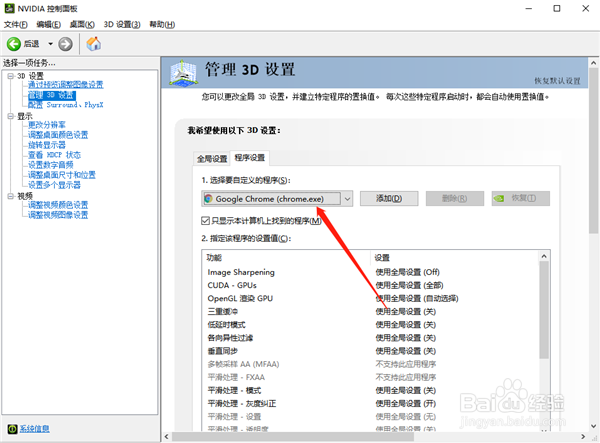Open 配置 Surround、PhysX item

(x=65, y=105)
